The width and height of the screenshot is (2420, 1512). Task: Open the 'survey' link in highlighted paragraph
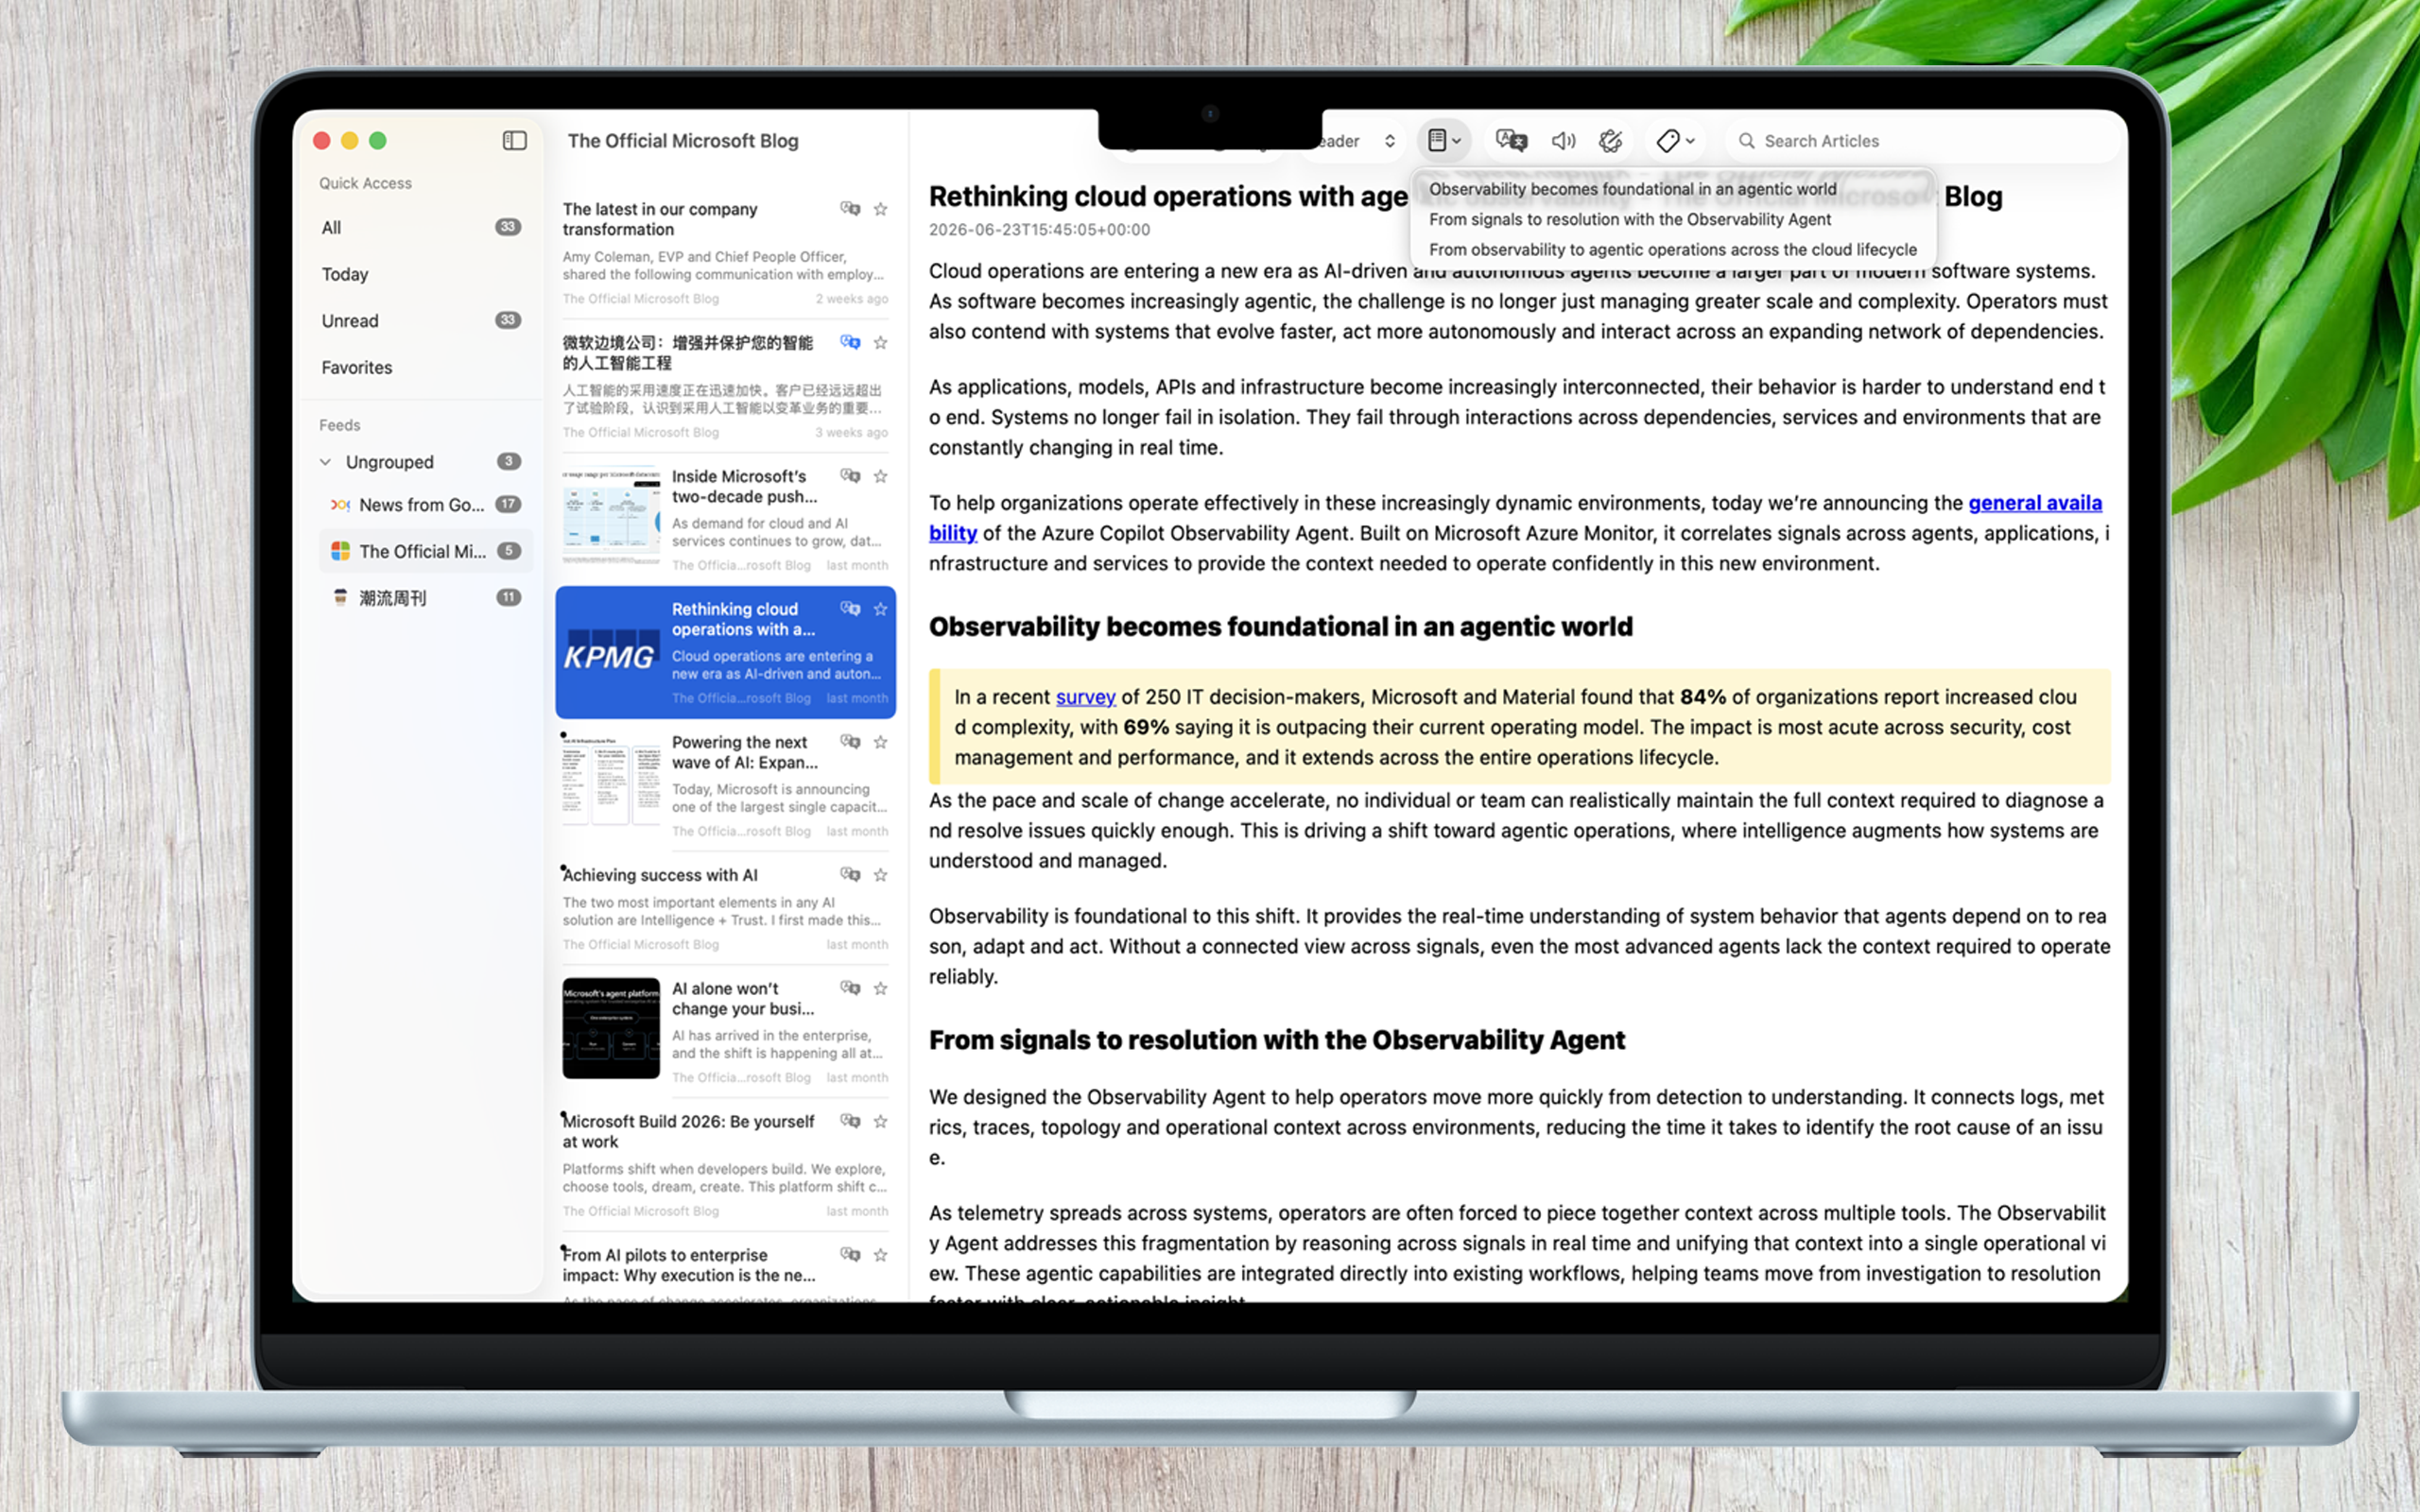tap(1085, 697)
